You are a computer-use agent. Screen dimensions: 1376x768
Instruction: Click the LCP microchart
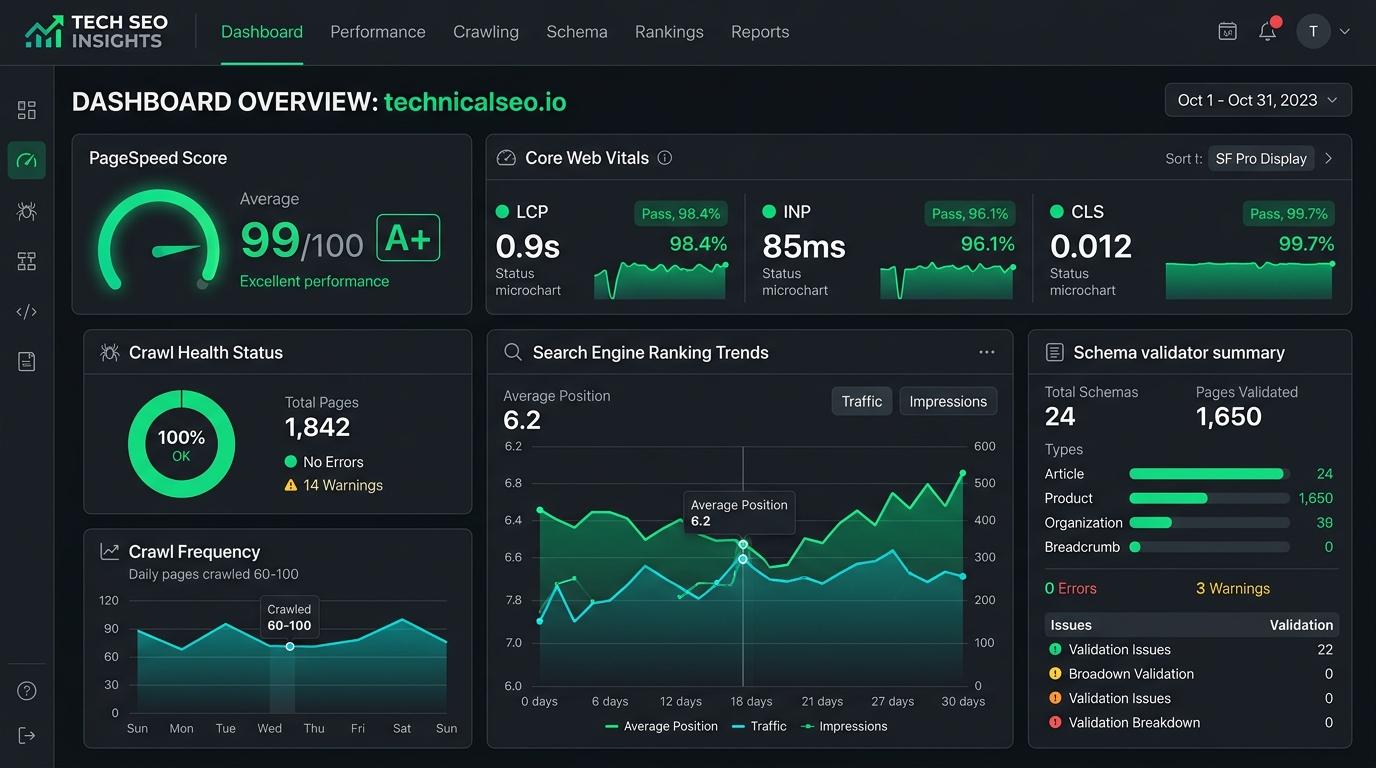(660, 279)
